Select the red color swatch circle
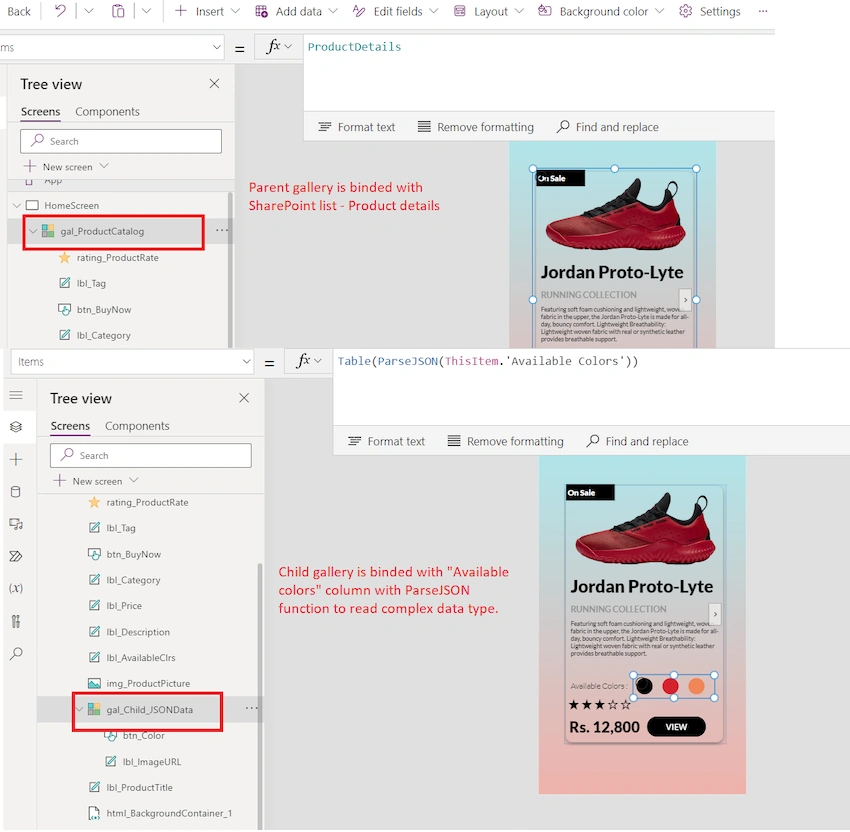 [670, 686]
